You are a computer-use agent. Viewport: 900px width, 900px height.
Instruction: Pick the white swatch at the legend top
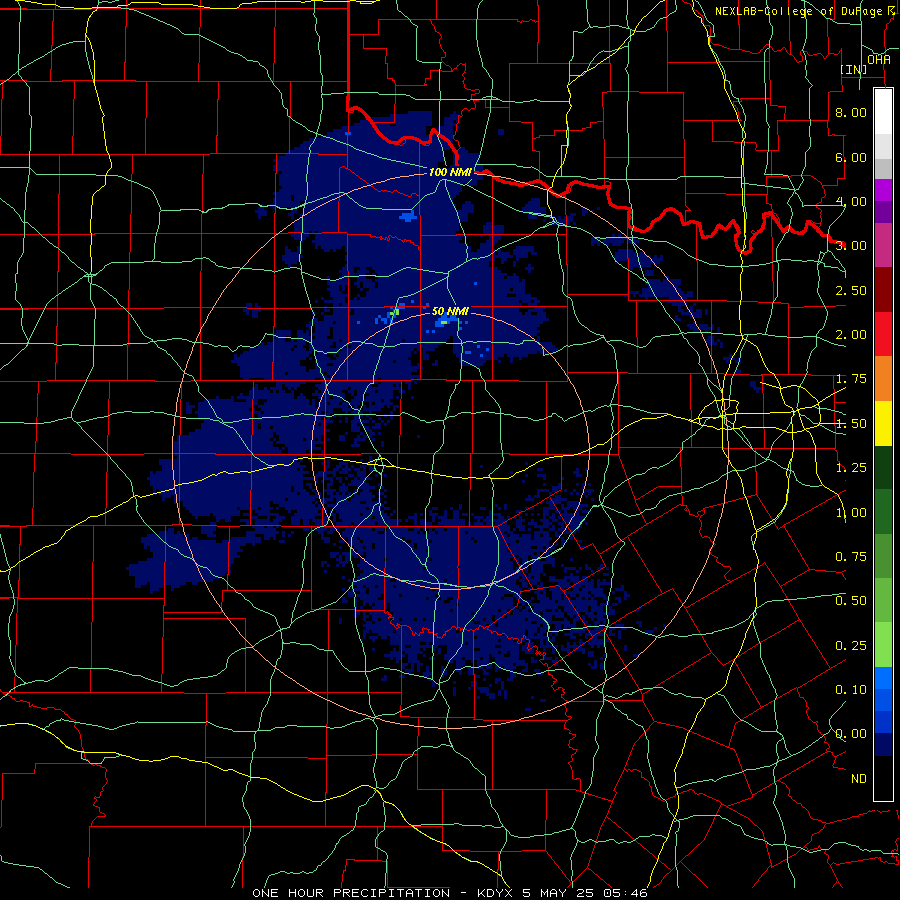(883, 111)
